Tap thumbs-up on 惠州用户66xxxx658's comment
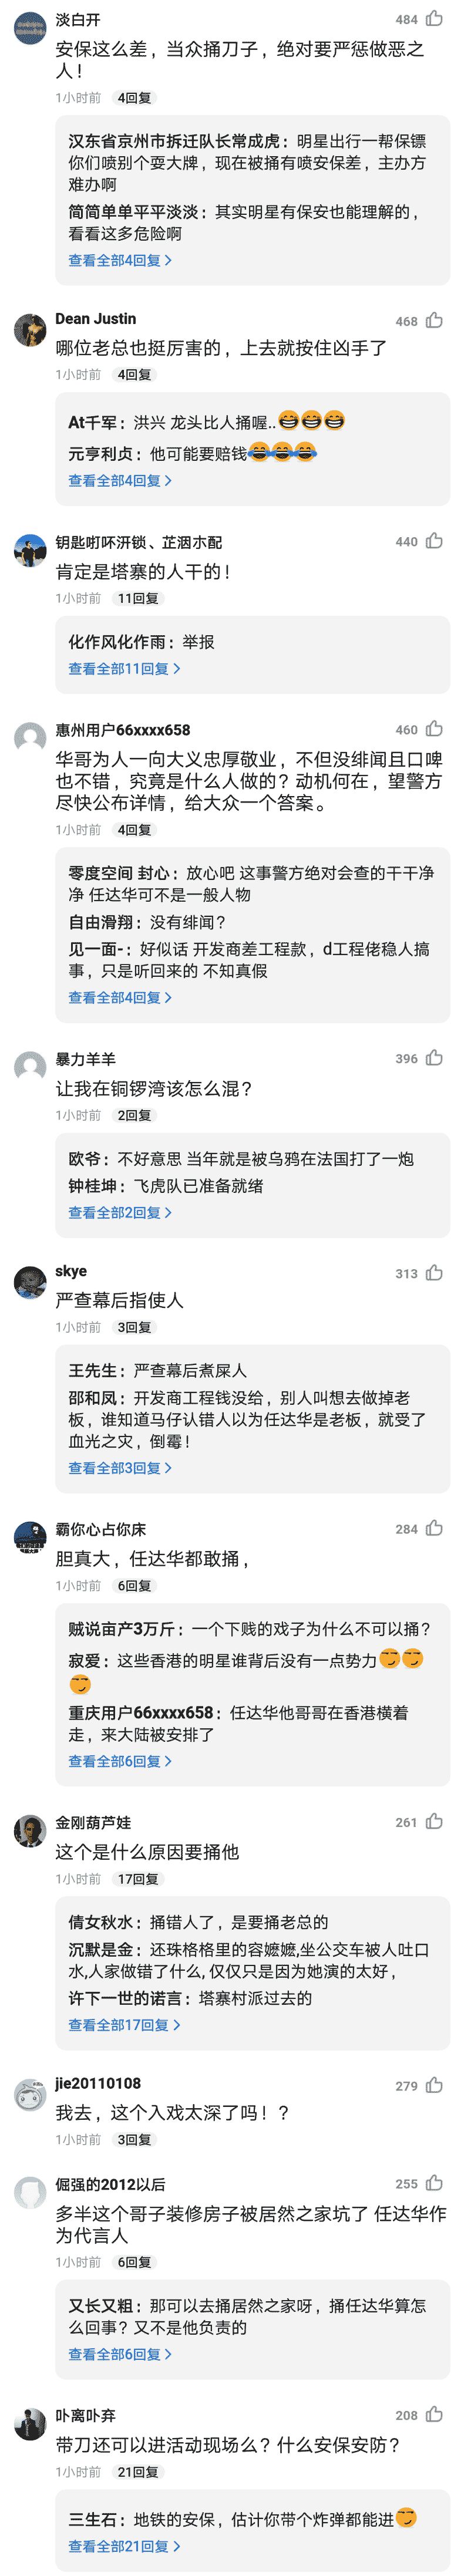 (x=434, y=730)
